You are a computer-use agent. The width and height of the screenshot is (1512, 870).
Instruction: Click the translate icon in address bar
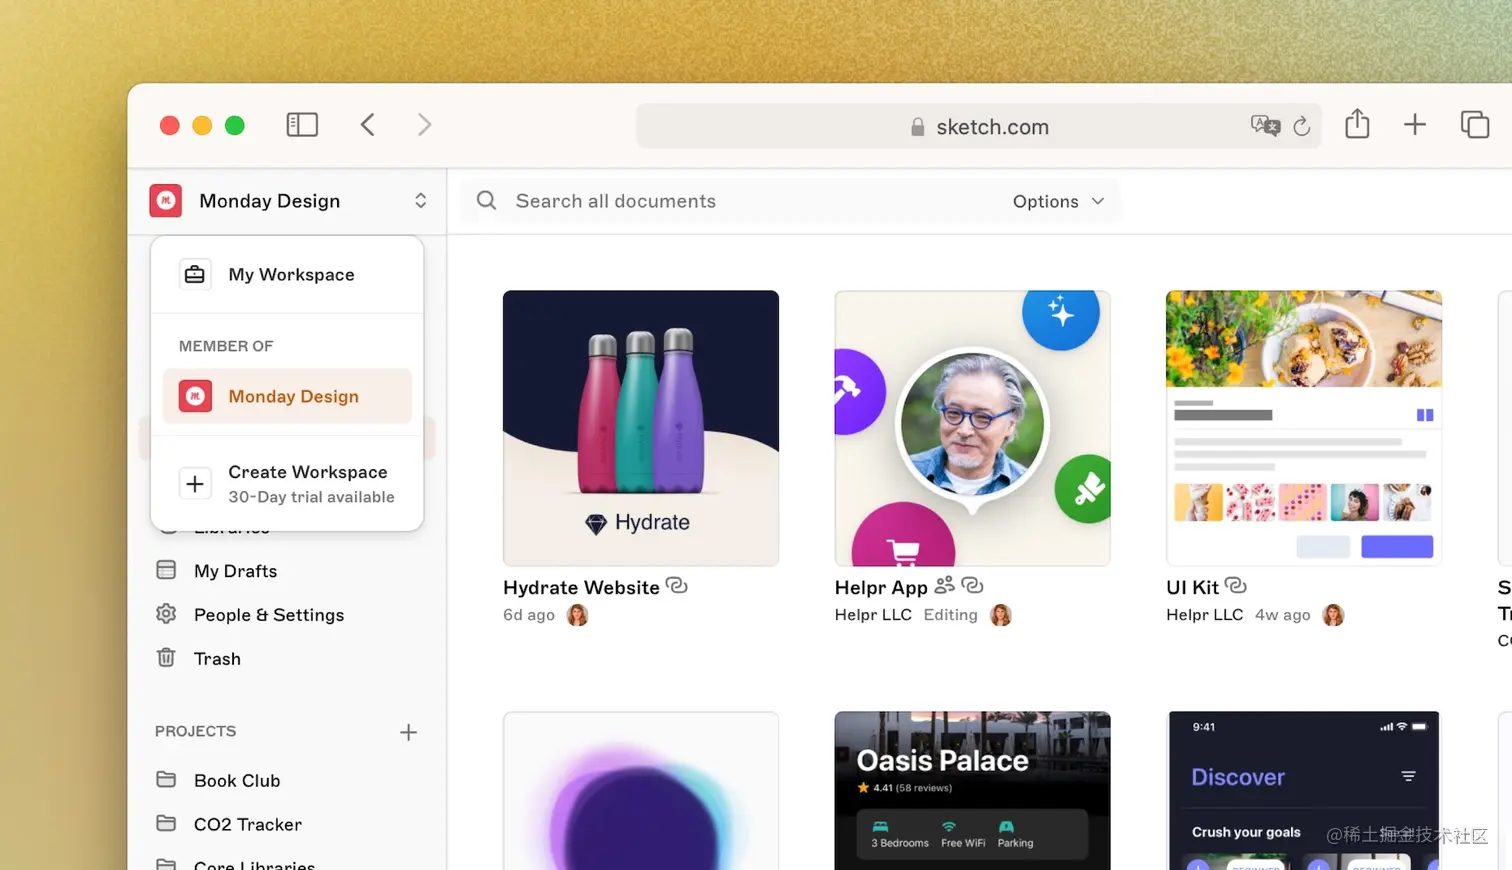coord(1265,126)
